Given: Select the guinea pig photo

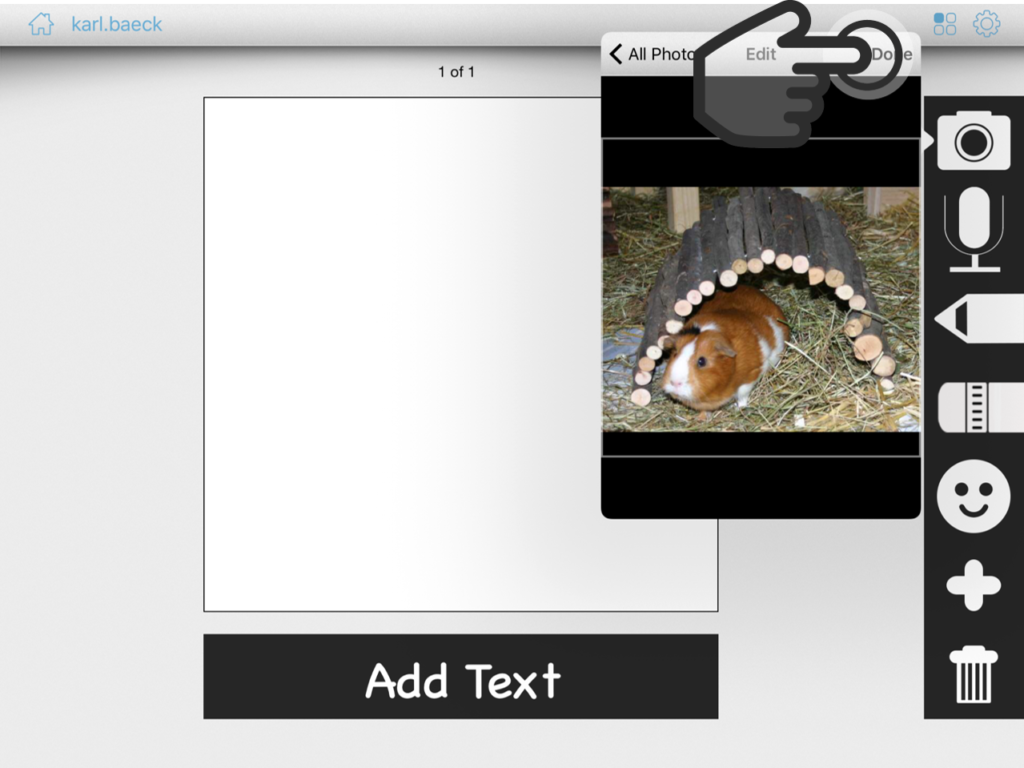Looking at the screenshot, I should tap(761, 310).
